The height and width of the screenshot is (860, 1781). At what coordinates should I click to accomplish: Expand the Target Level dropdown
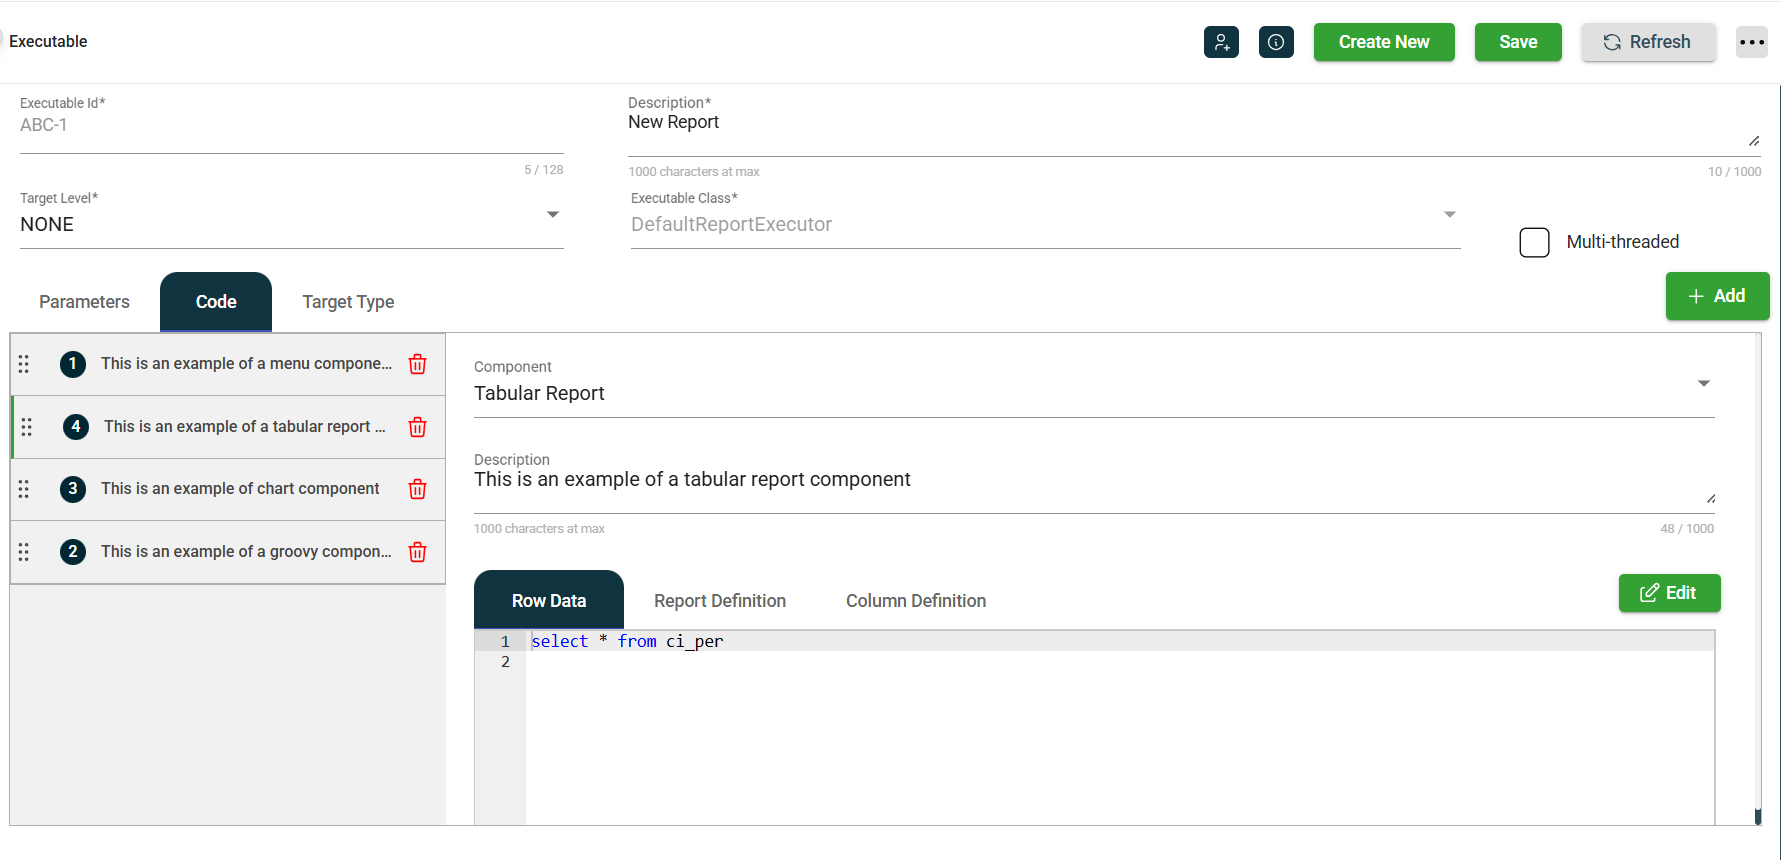(552, 215)
